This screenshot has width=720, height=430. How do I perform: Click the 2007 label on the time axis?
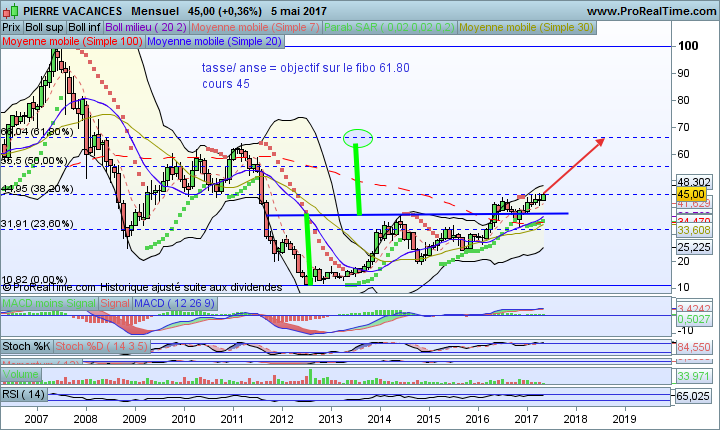[37, 419]
